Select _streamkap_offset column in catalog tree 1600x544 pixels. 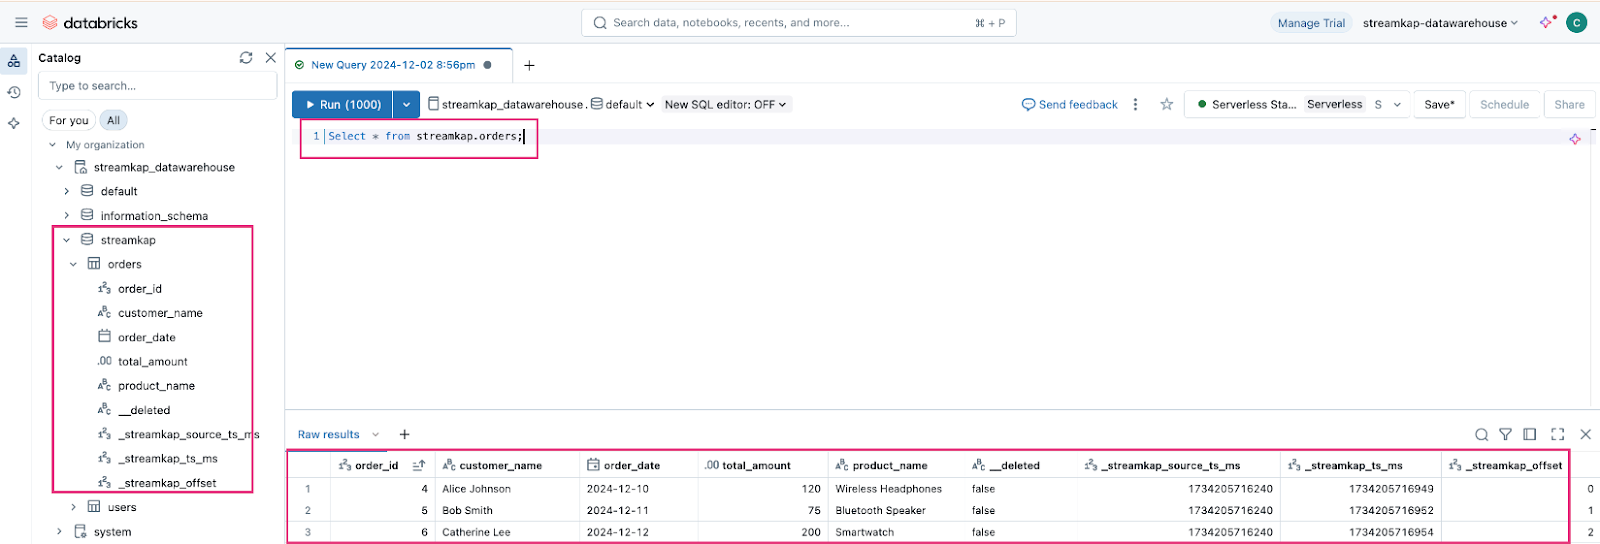click(x=167, y=483)
